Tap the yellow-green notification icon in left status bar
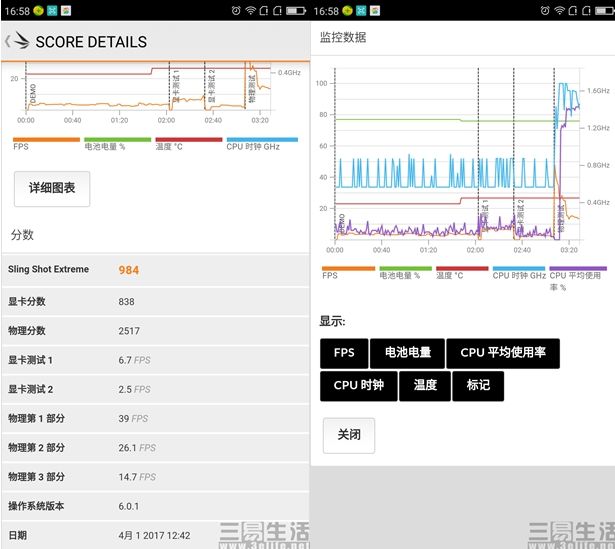This screenshot has width=615, height=549. (x=38, y=11)
